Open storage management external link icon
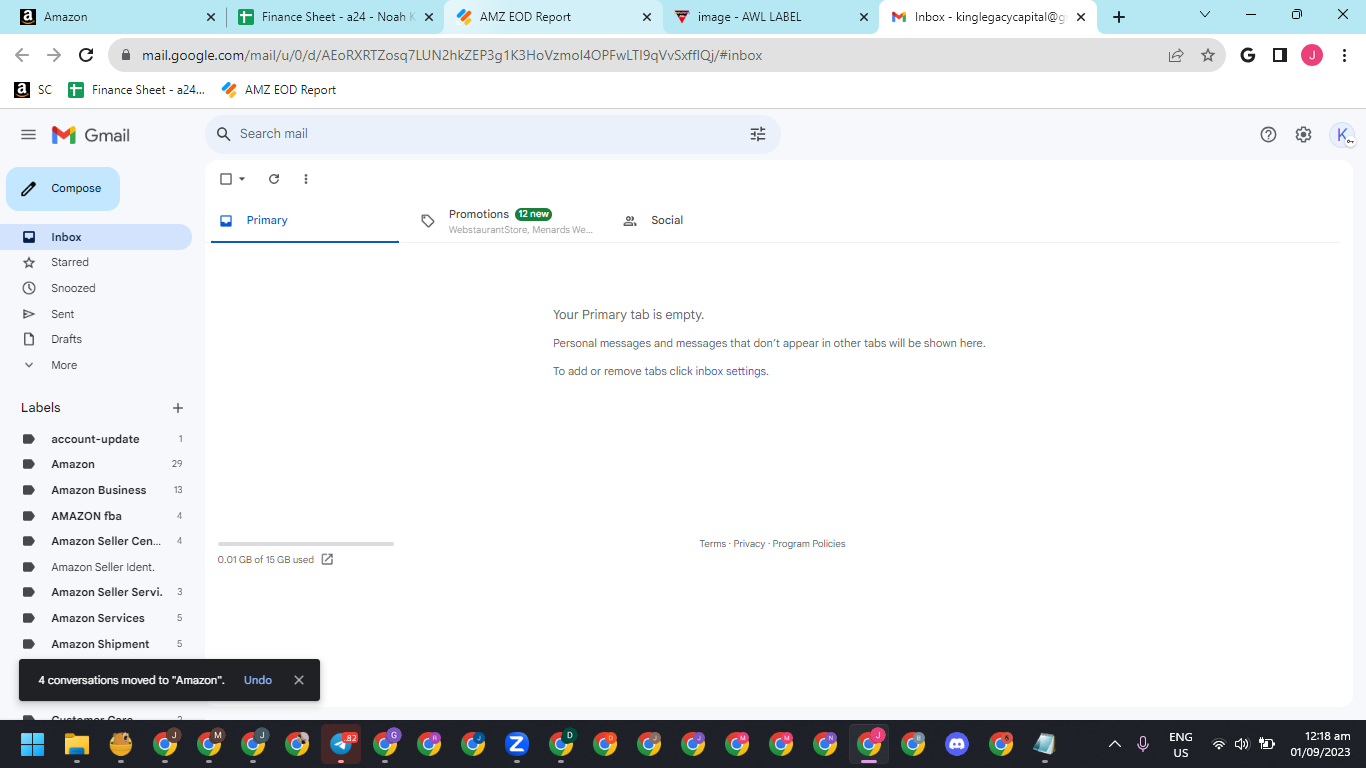Screen dimensions: 1366x768 (327, 559)
